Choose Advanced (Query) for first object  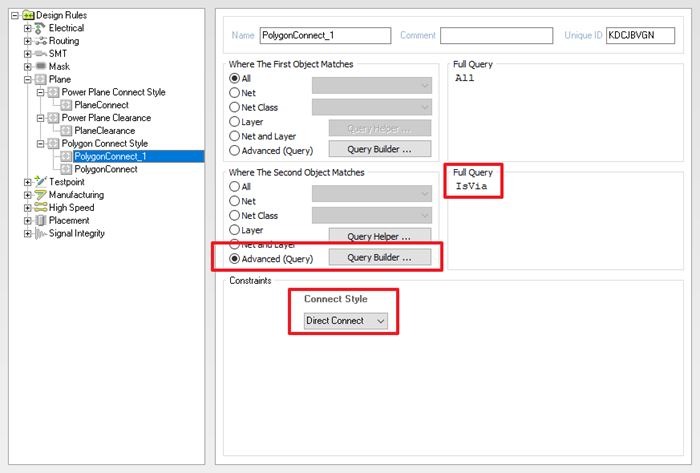coord(235,151)
